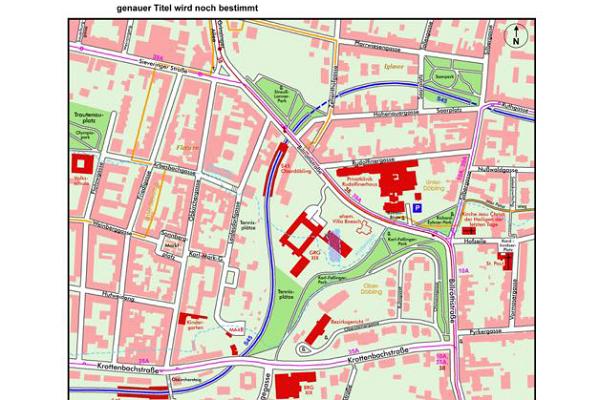
Task: Click the blue parking P symbol
Action: click(x=417, y=207)
